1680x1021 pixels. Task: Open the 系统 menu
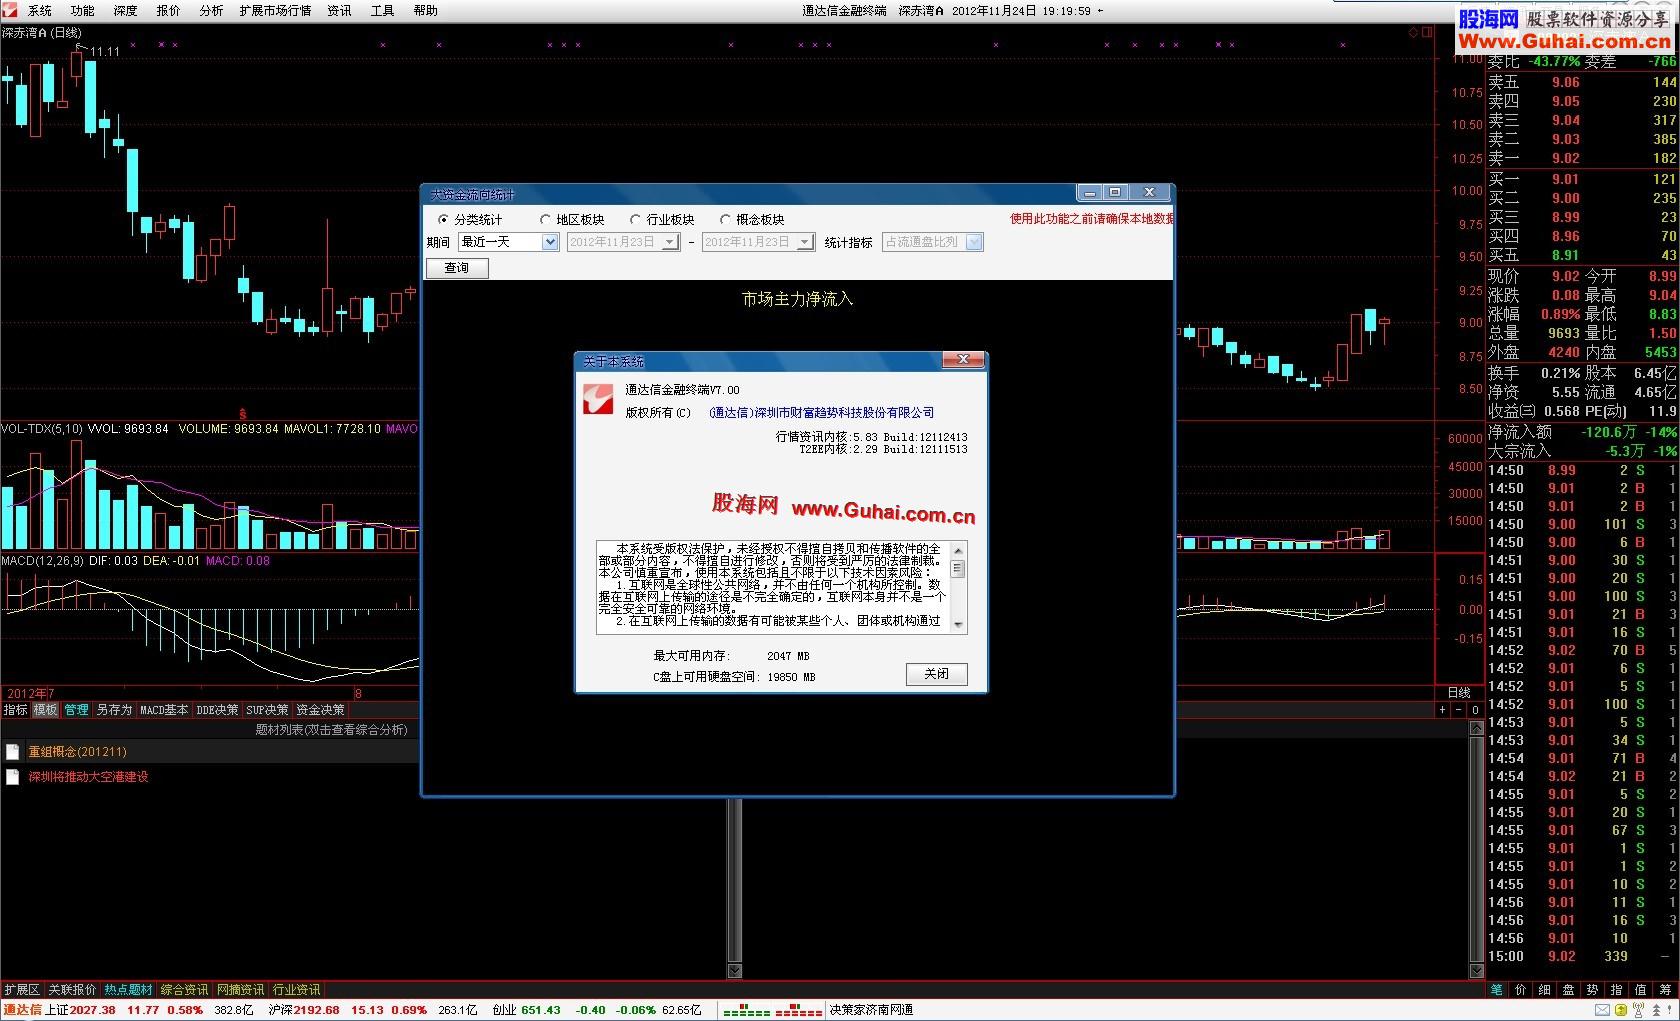40,10
